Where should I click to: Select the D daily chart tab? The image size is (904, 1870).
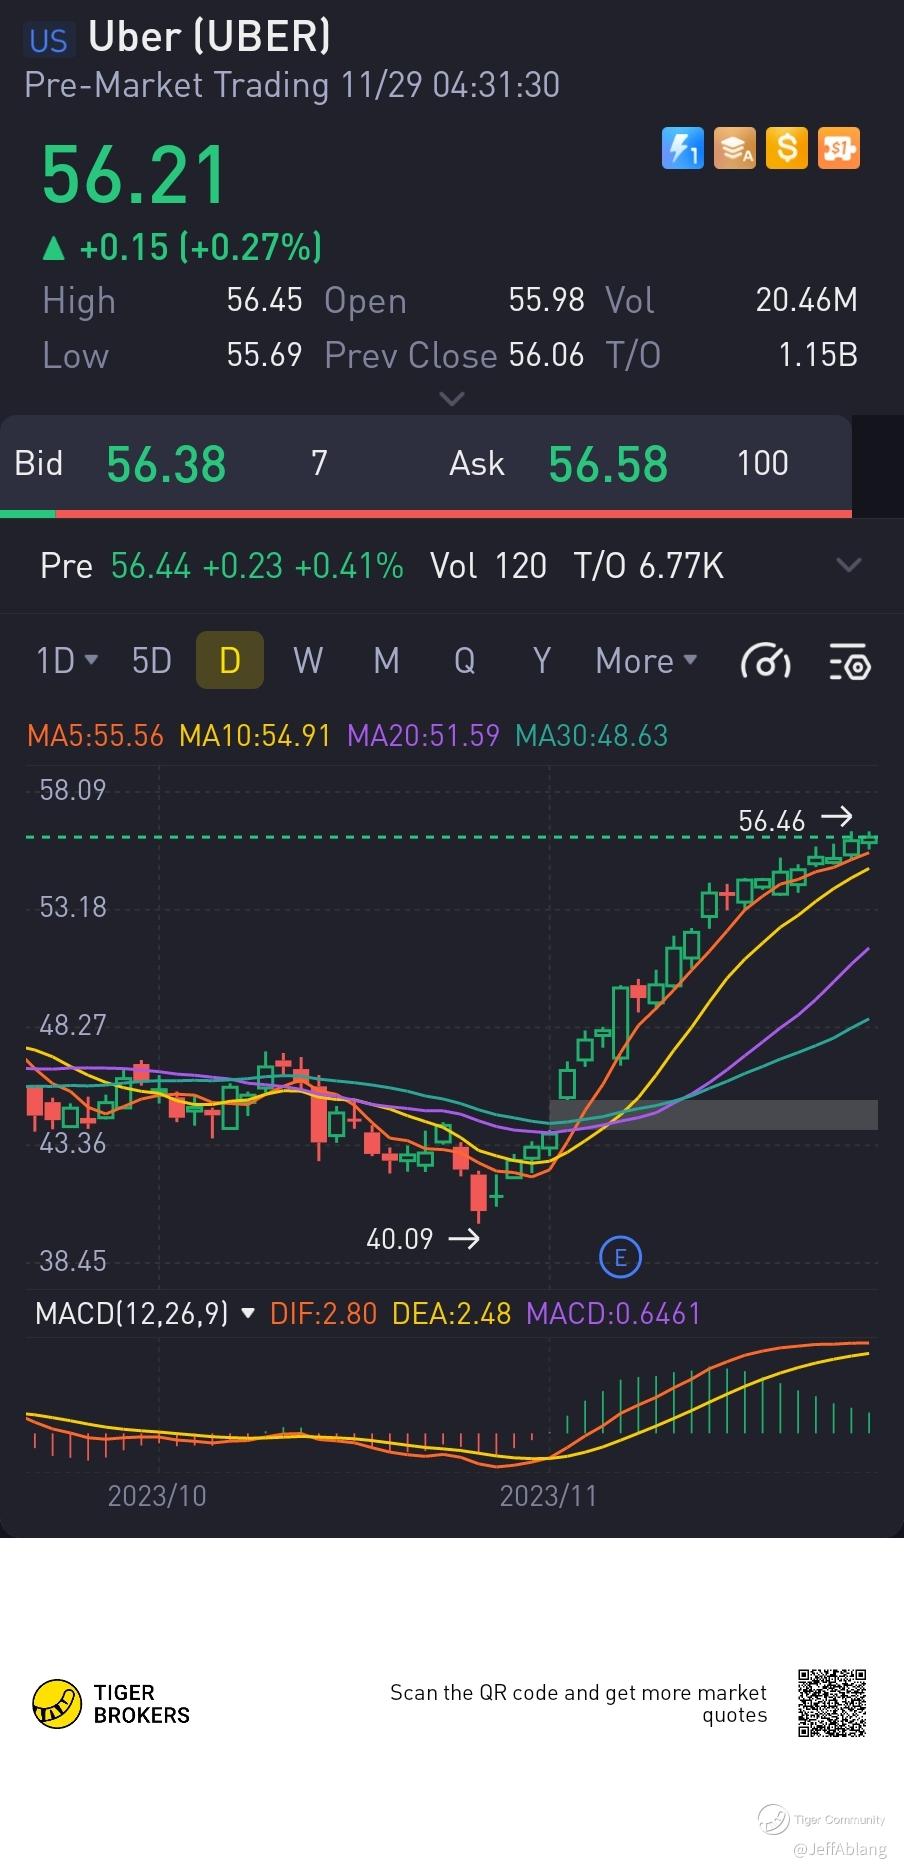coord(230,660)
